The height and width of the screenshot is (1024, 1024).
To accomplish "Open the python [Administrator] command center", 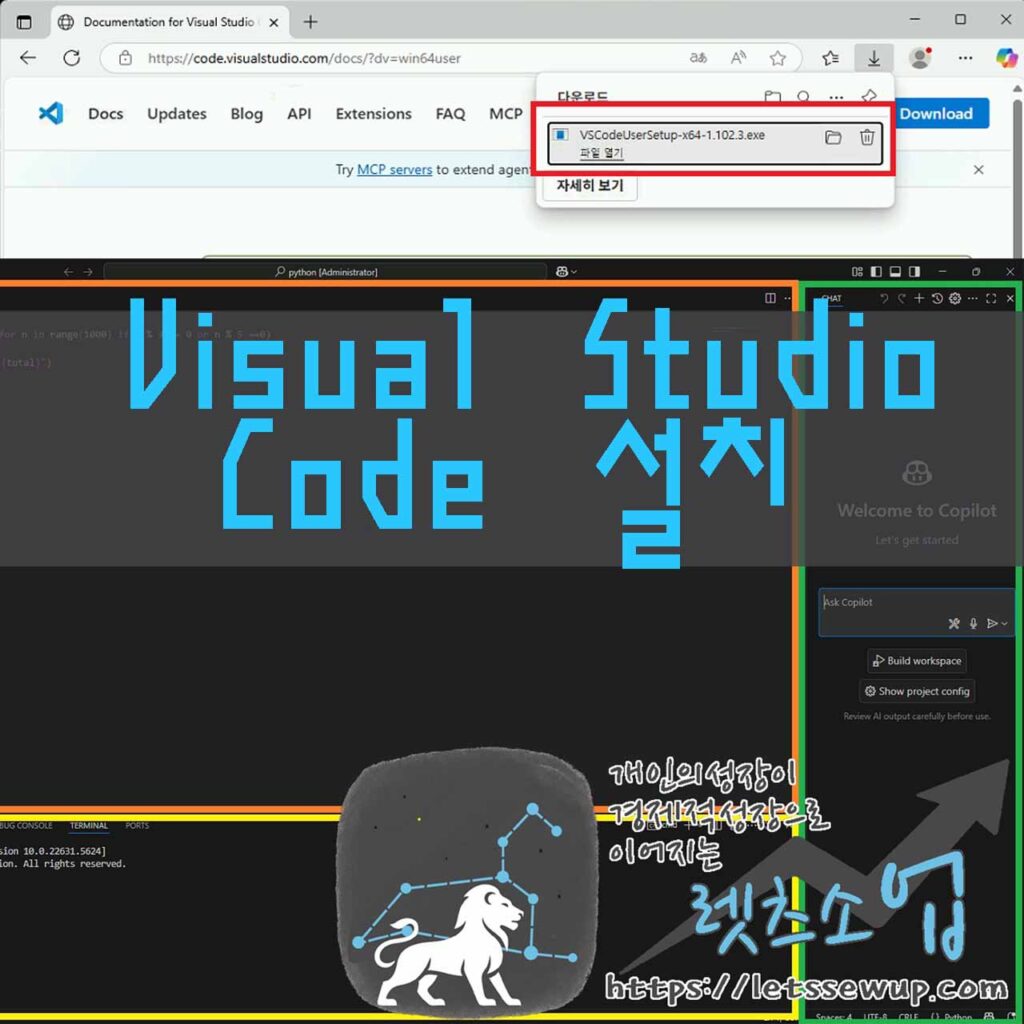I will coord(325,272).
